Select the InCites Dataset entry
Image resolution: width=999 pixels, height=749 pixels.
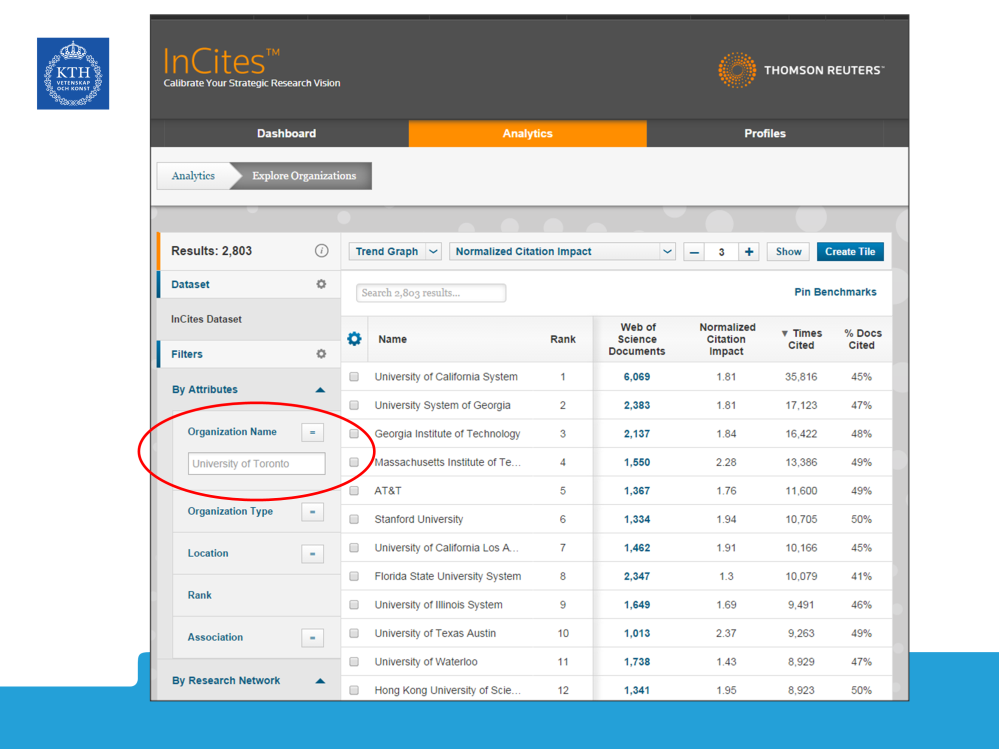coord(206,319)
